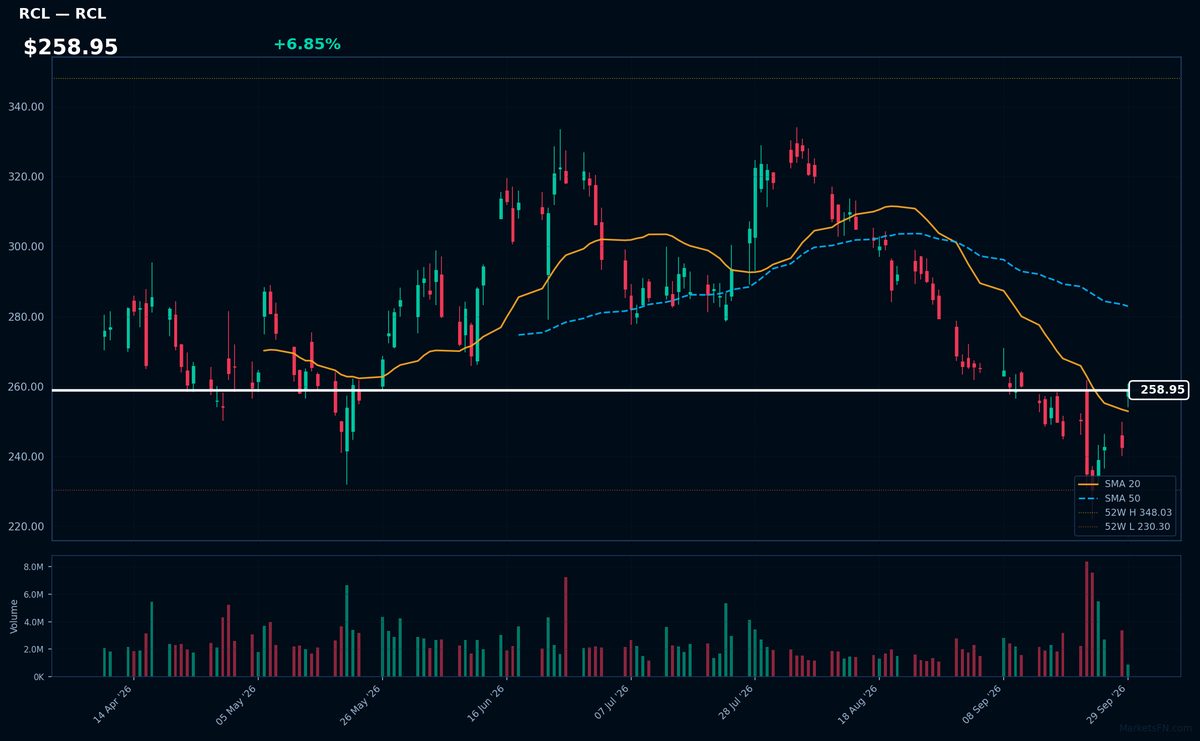1200x741 pixels.
Task: Click the 2.0M volume axis label
Action: (33, 650)
